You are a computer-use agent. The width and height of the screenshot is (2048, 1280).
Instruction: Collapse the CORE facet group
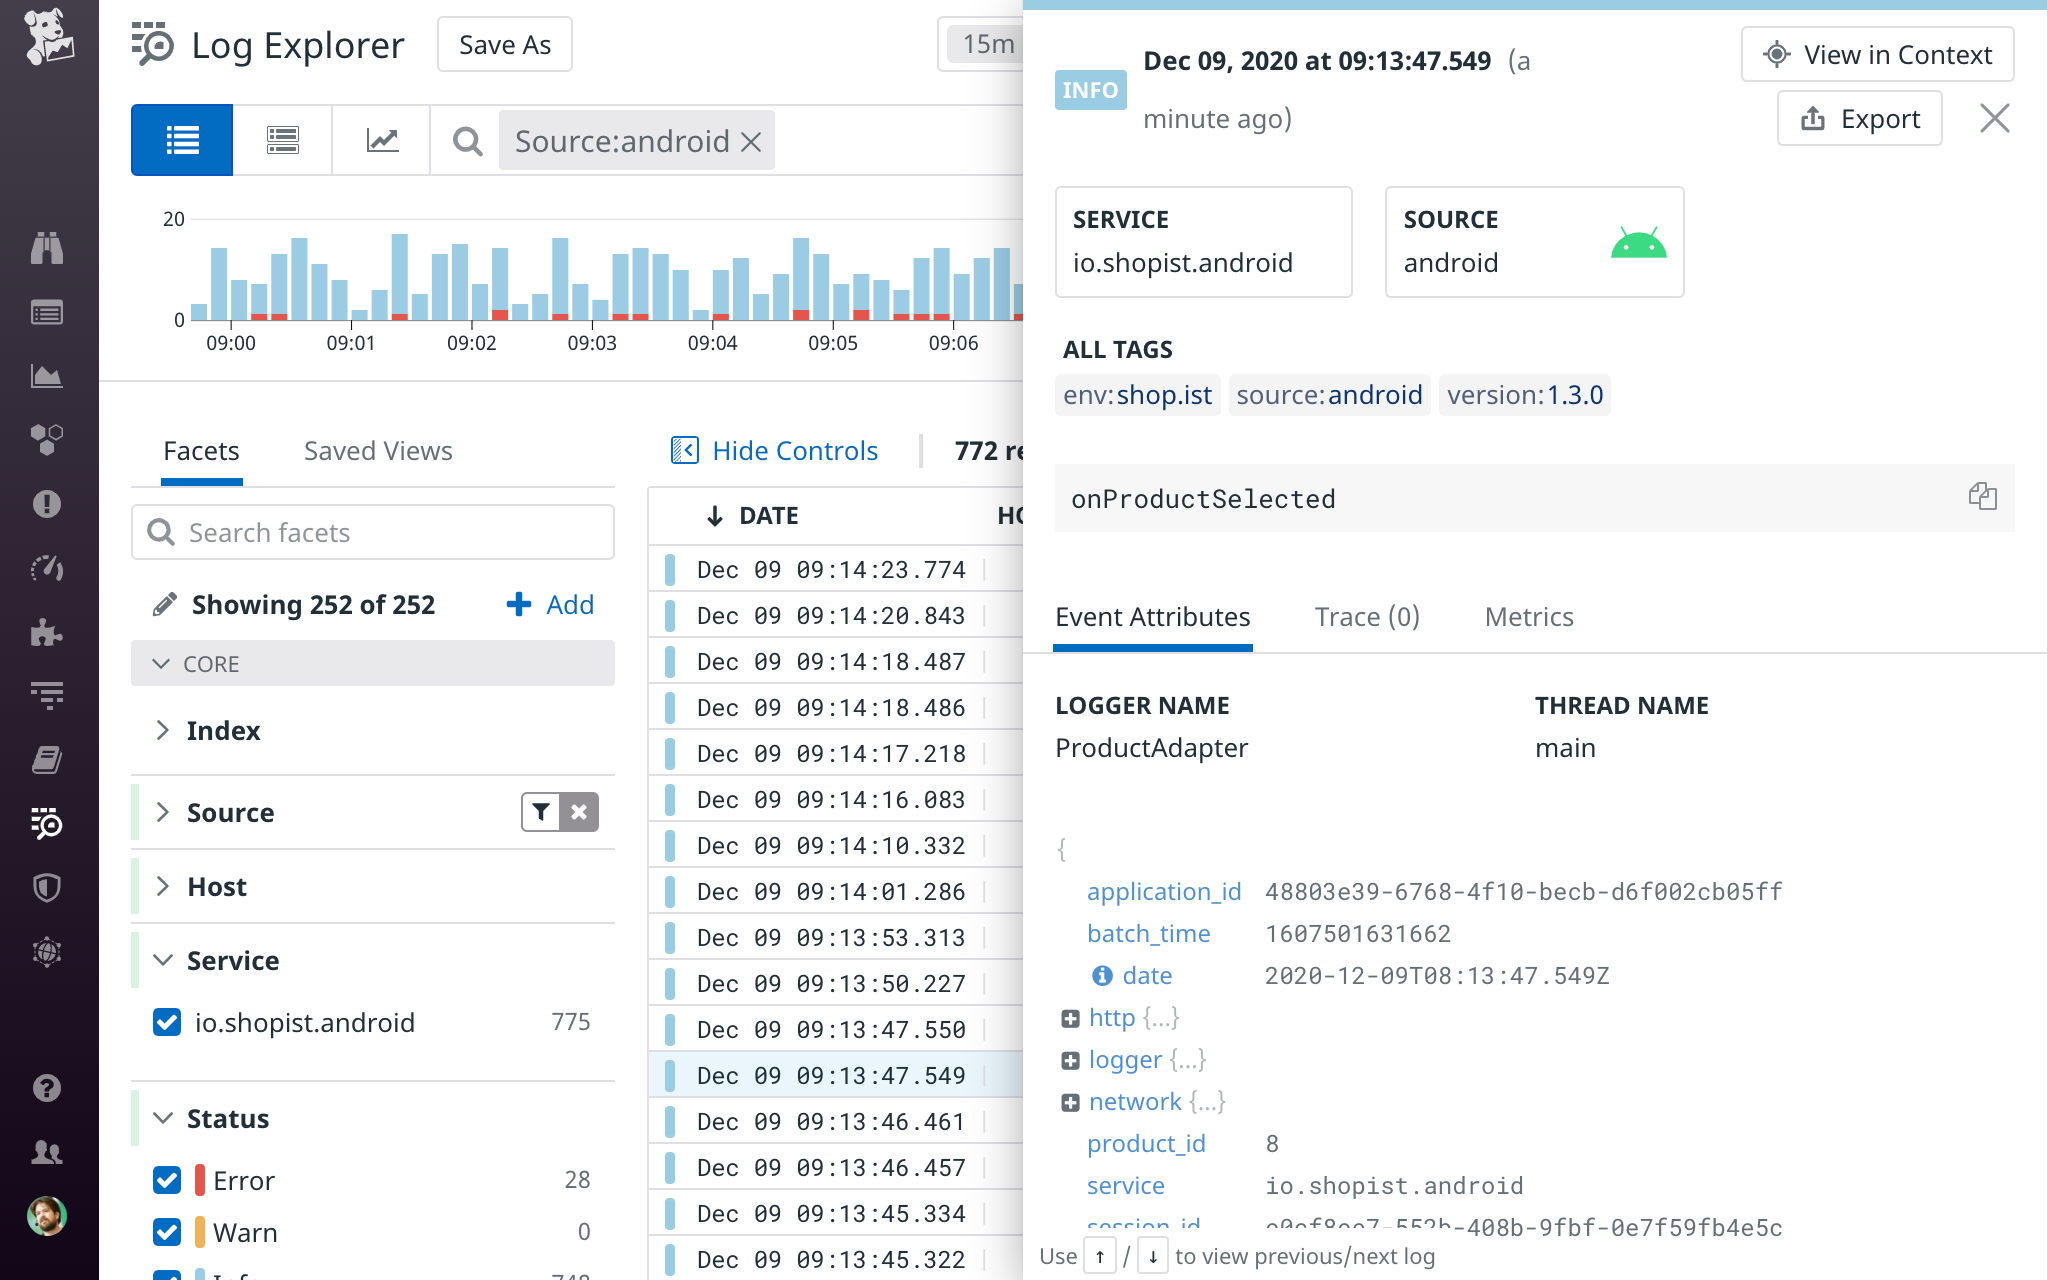pos(161,664)
